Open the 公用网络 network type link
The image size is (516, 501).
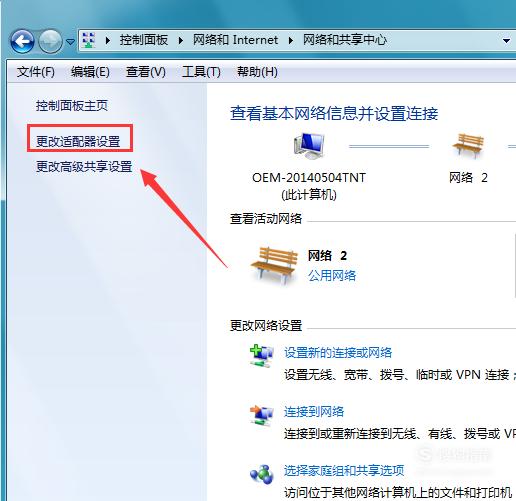click(332, 275)
